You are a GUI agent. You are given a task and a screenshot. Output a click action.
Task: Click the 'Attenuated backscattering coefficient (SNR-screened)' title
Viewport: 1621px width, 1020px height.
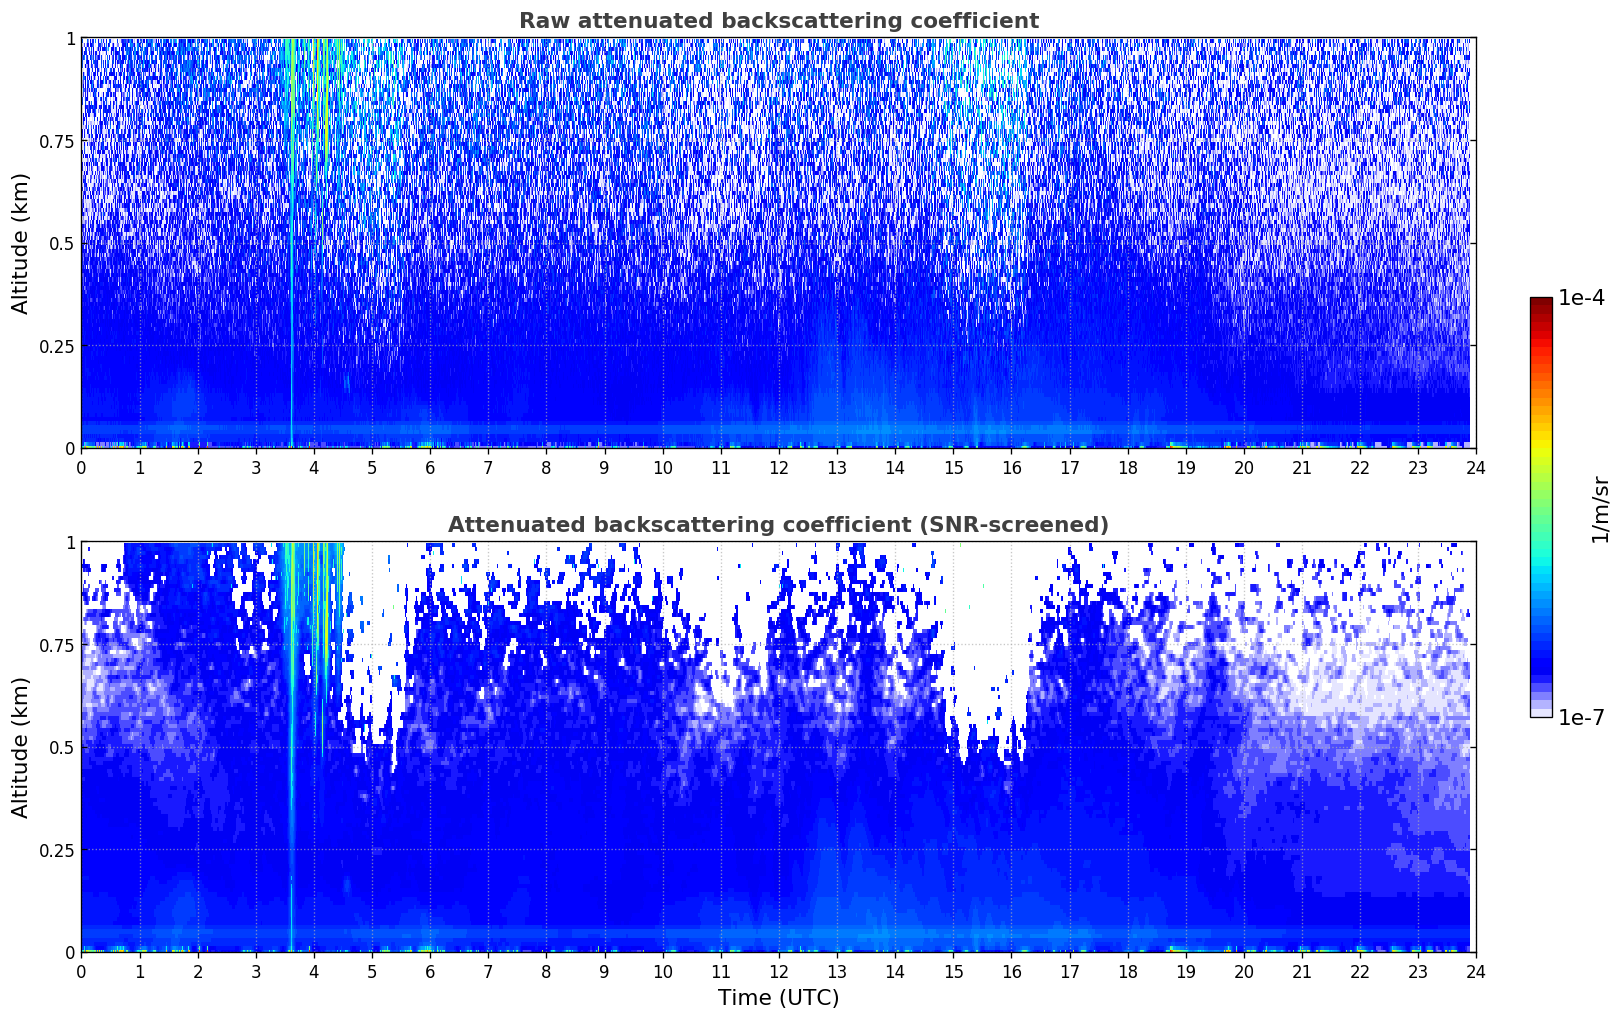(778, 525)
